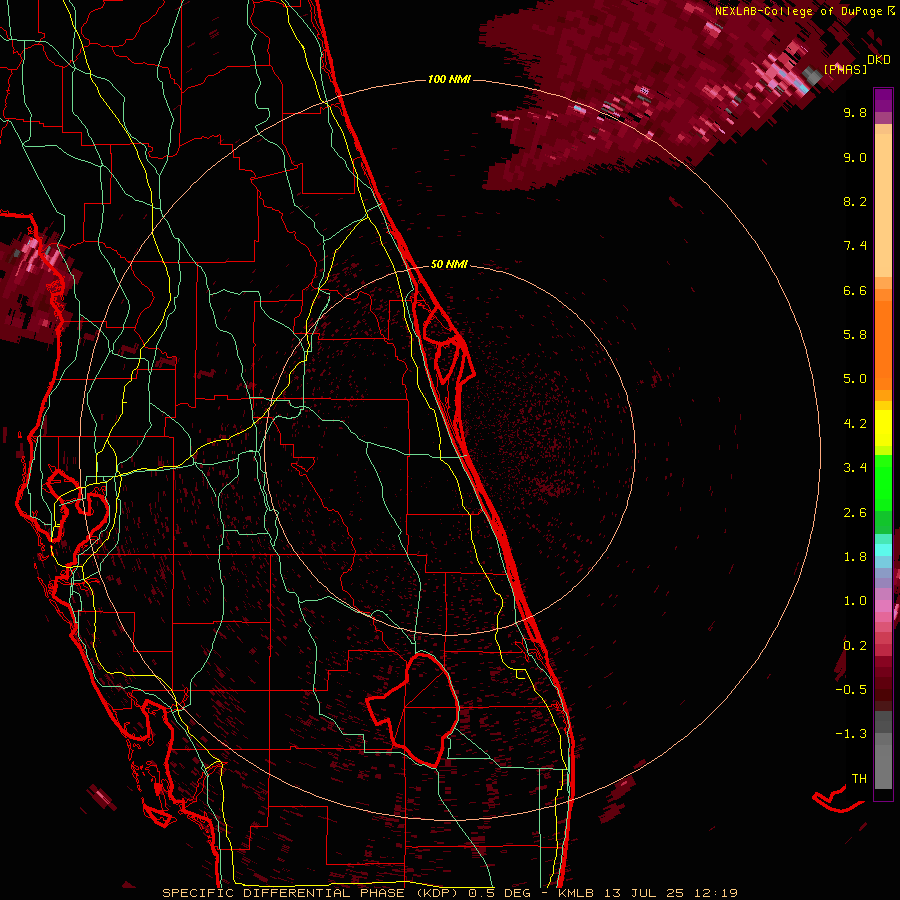Screen dimensions: 900x900
Task: Click the 8.2 value on the color scale
Action: [x=855, y=201]
